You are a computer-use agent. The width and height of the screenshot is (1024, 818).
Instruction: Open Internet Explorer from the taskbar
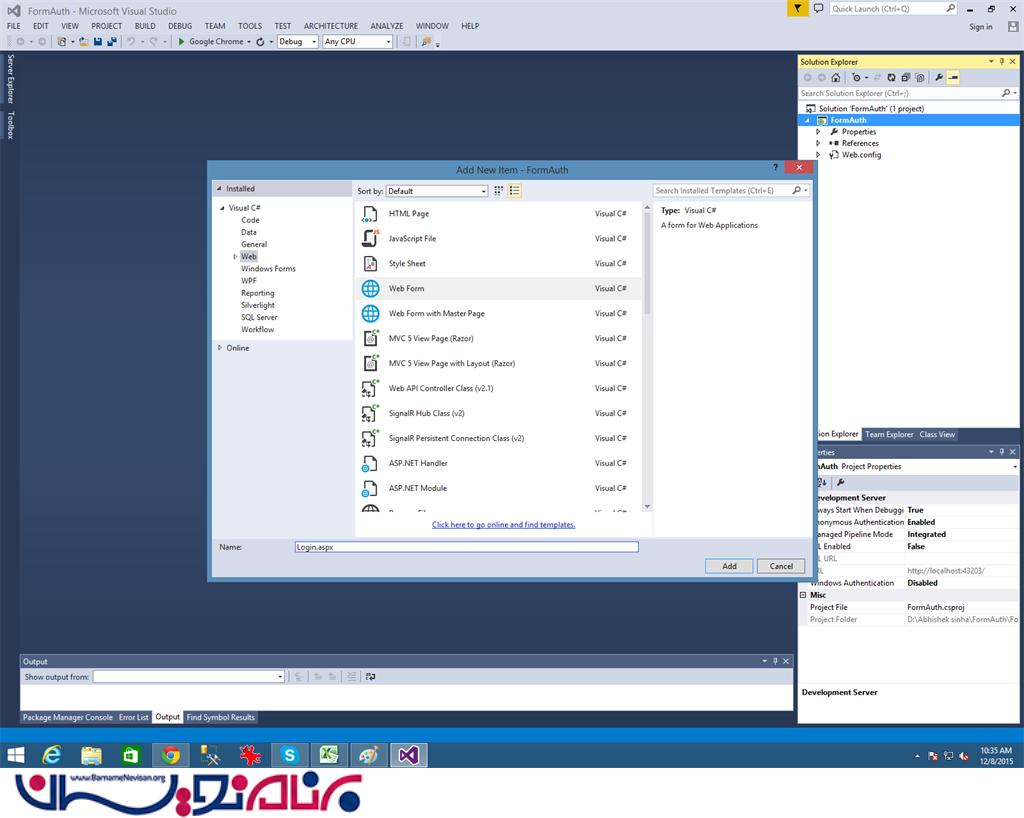pyautogui.click(x=52, y=755)
